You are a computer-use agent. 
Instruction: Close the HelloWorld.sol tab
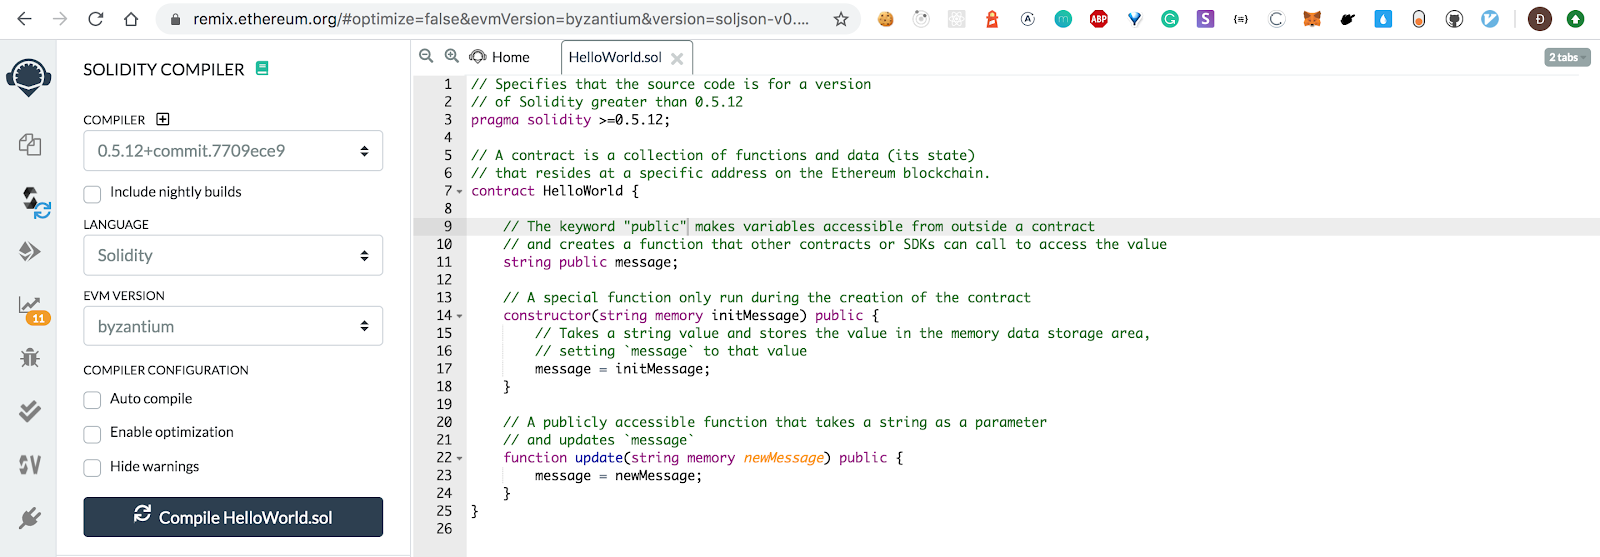coord(677,58)
